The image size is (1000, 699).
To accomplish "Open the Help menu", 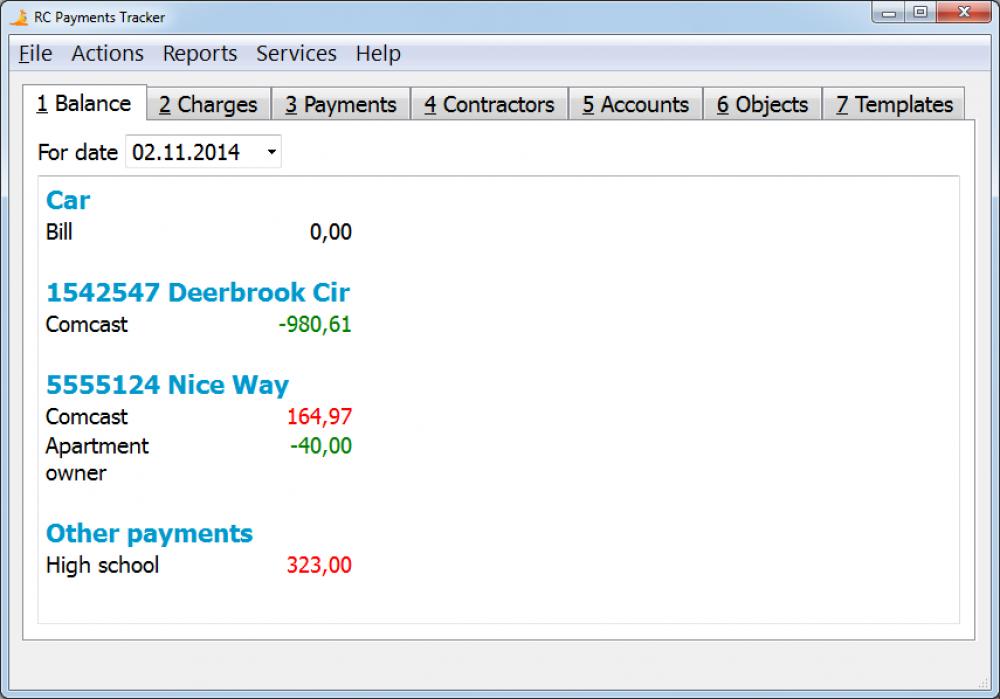I will pyautogui.click(x=377, y=53).
